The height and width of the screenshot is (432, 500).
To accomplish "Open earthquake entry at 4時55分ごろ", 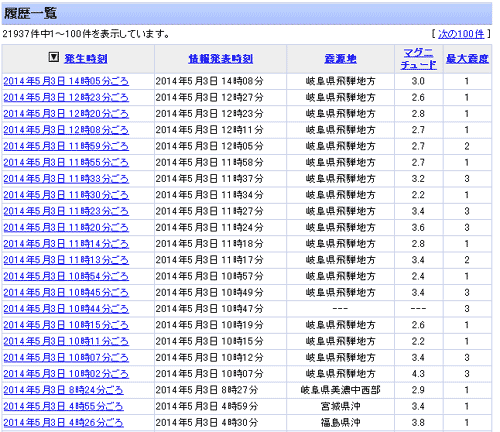I will click(63, 406).
